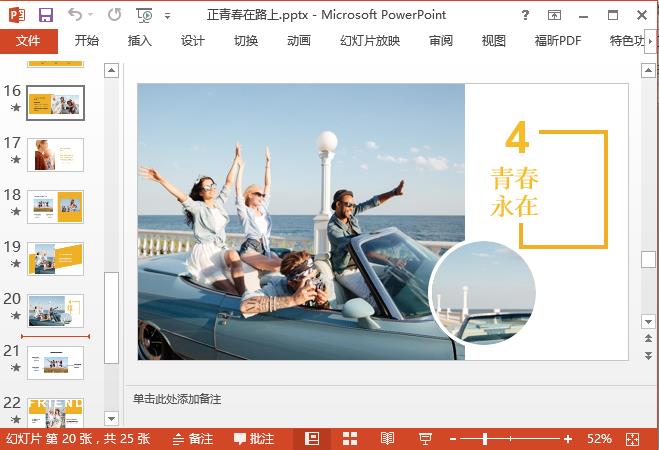The image size is (659, 450).
Task: Launch Slide Show view from status bar
Action: pos(425,439)
